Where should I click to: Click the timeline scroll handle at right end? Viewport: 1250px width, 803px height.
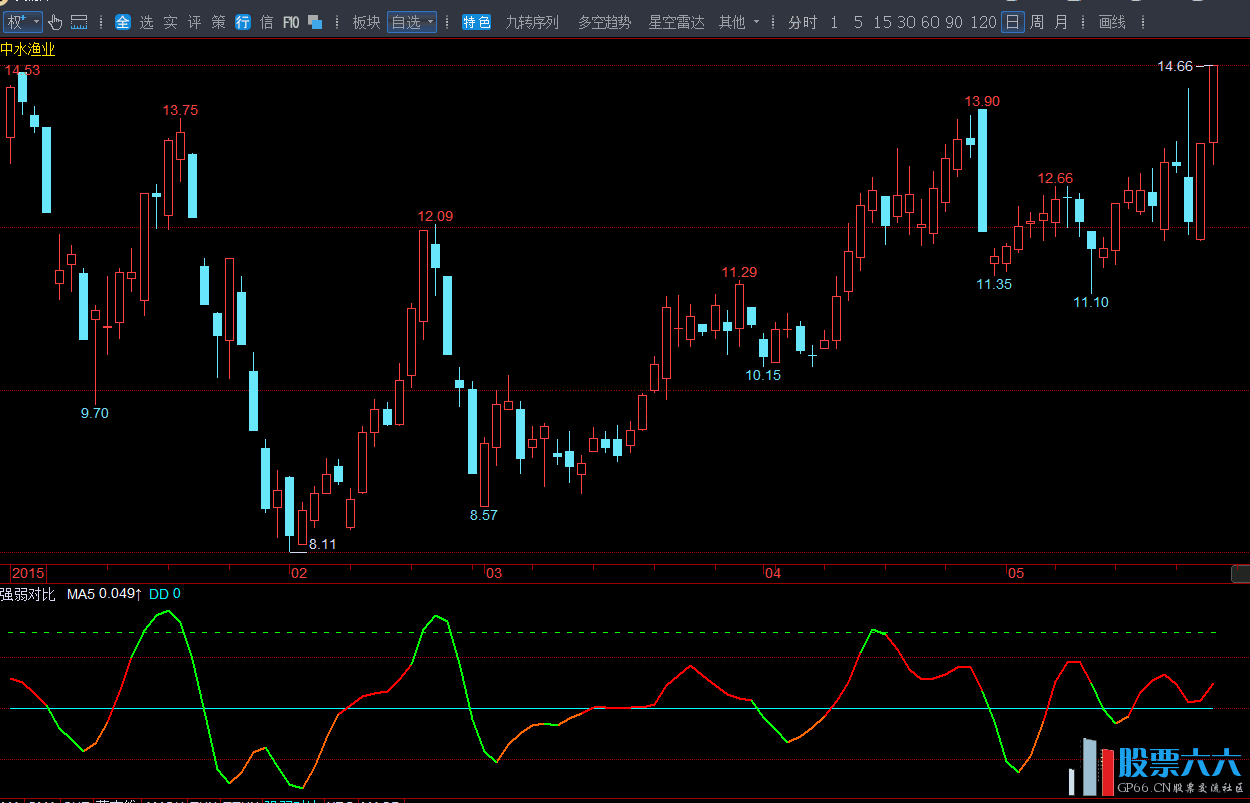pos(1240,574)
